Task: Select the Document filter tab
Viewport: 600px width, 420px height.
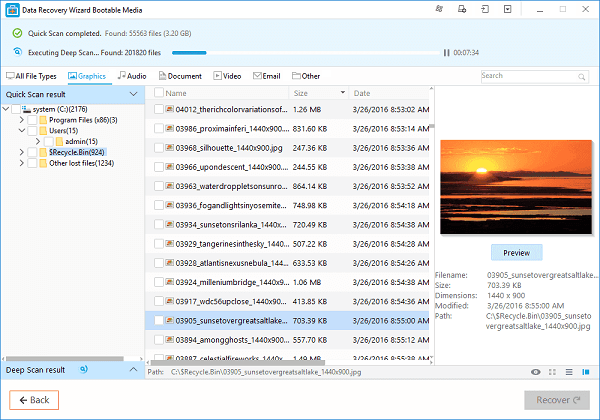Action: coord(179,76)
